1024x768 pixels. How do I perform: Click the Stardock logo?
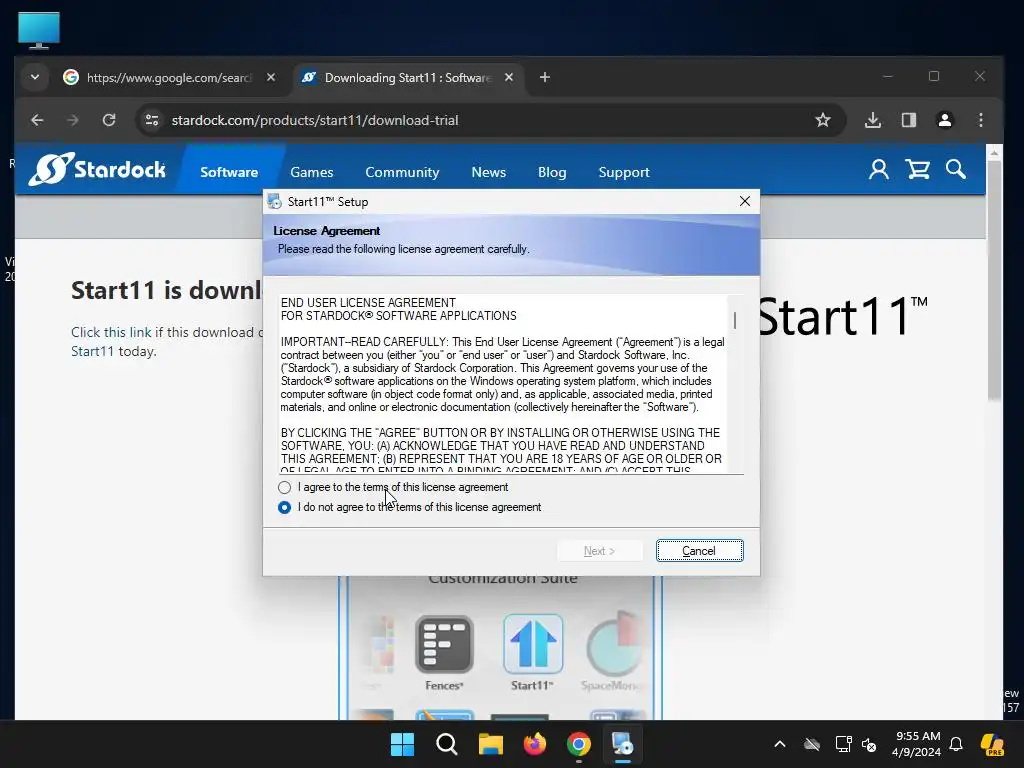tap(97, 170)
